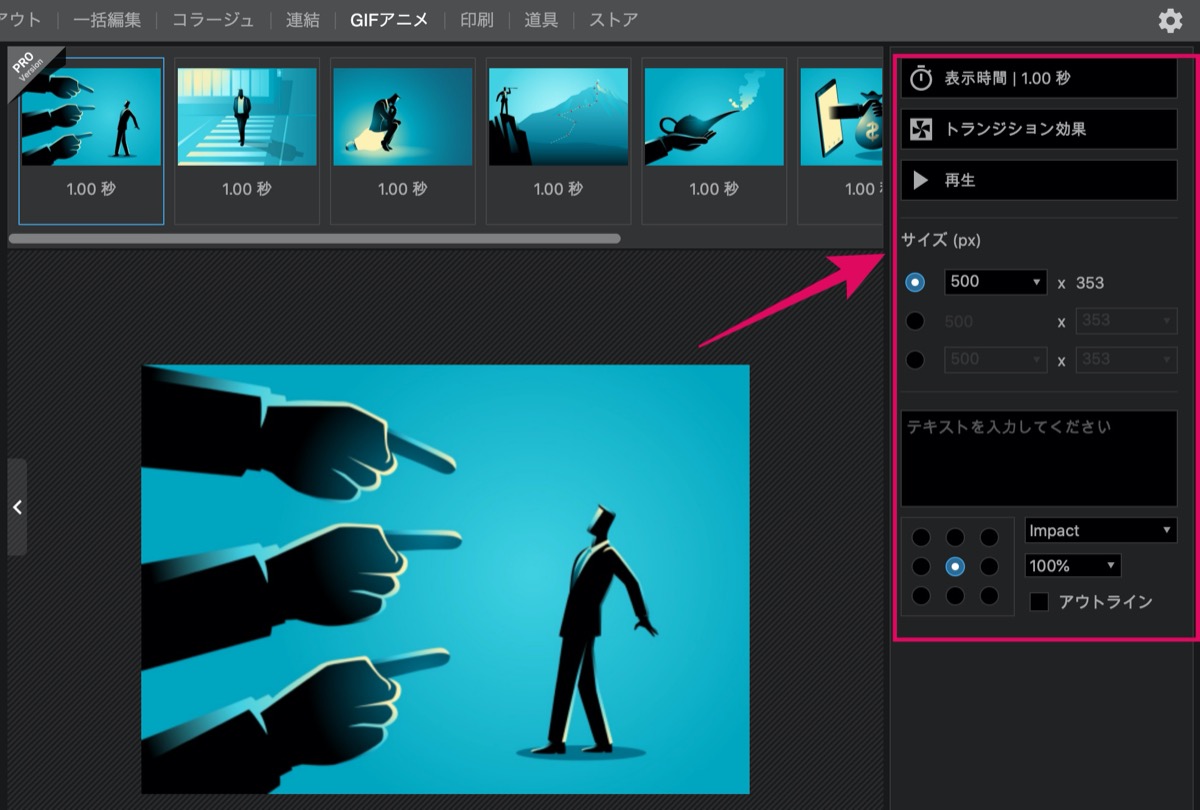Open the 印刷 tab
The height and width of the screenshot is (810, 1200).
click(476, 20)
